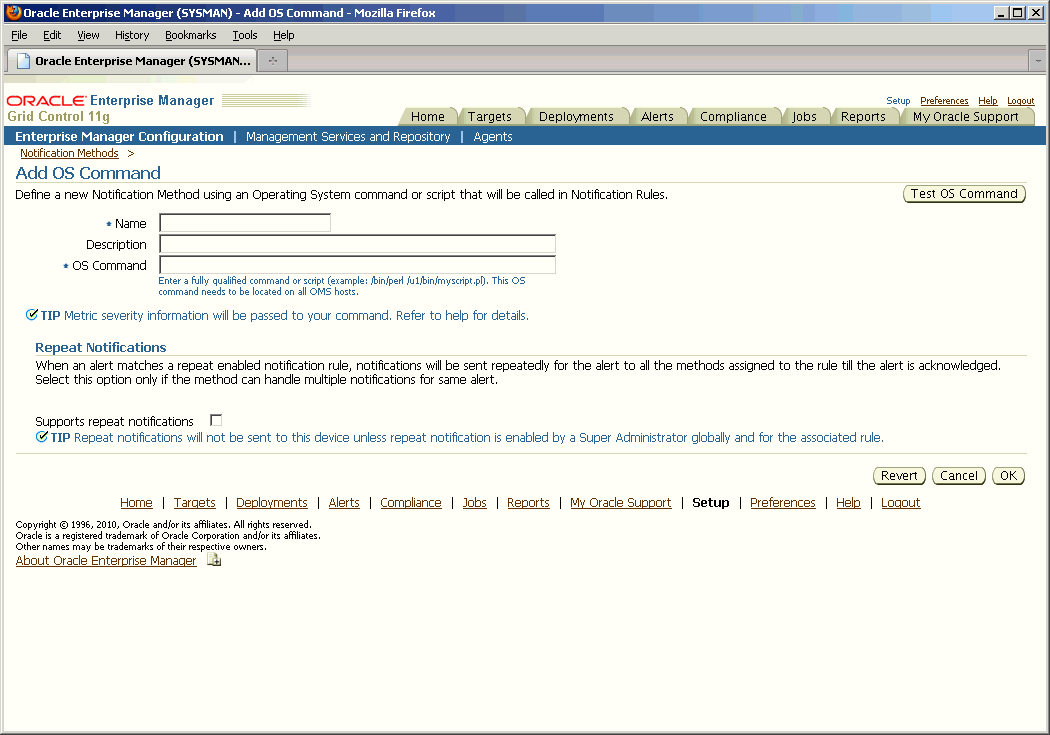
Task: Enable Supports repeat notifications checkbox
Action: pos(216,420)
